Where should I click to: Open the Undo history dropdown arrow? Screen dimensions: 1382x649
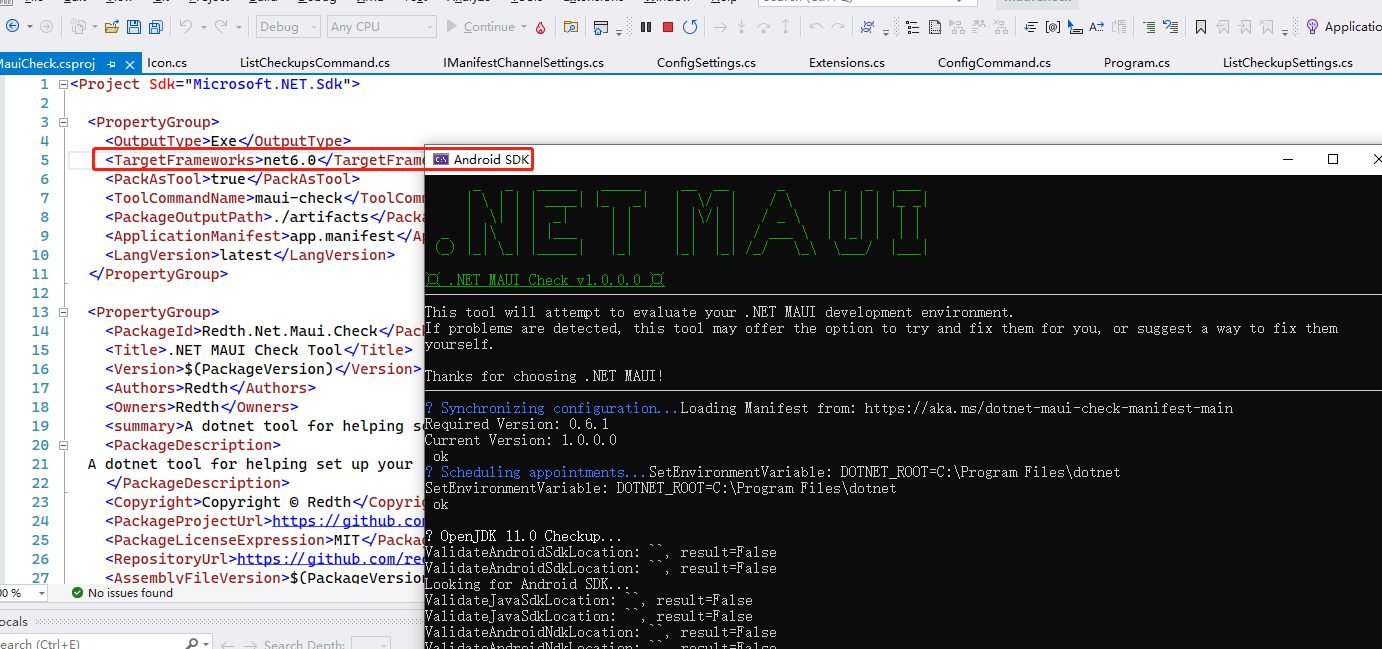(203, 27)
